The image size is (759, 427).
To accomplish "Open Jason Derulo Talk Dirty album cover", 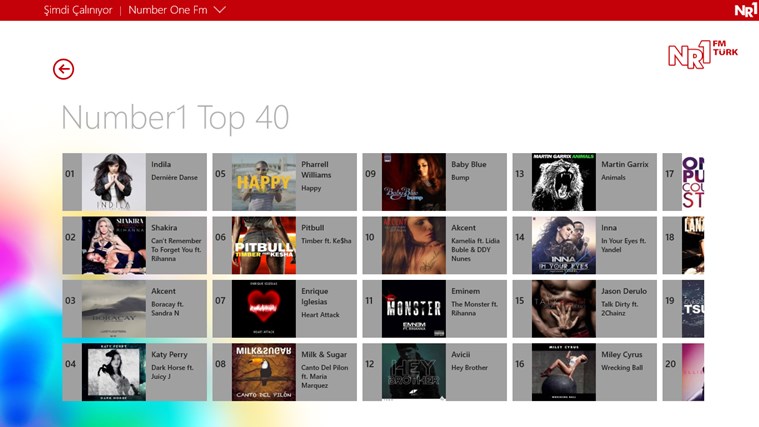I will [x=564, y=309].
